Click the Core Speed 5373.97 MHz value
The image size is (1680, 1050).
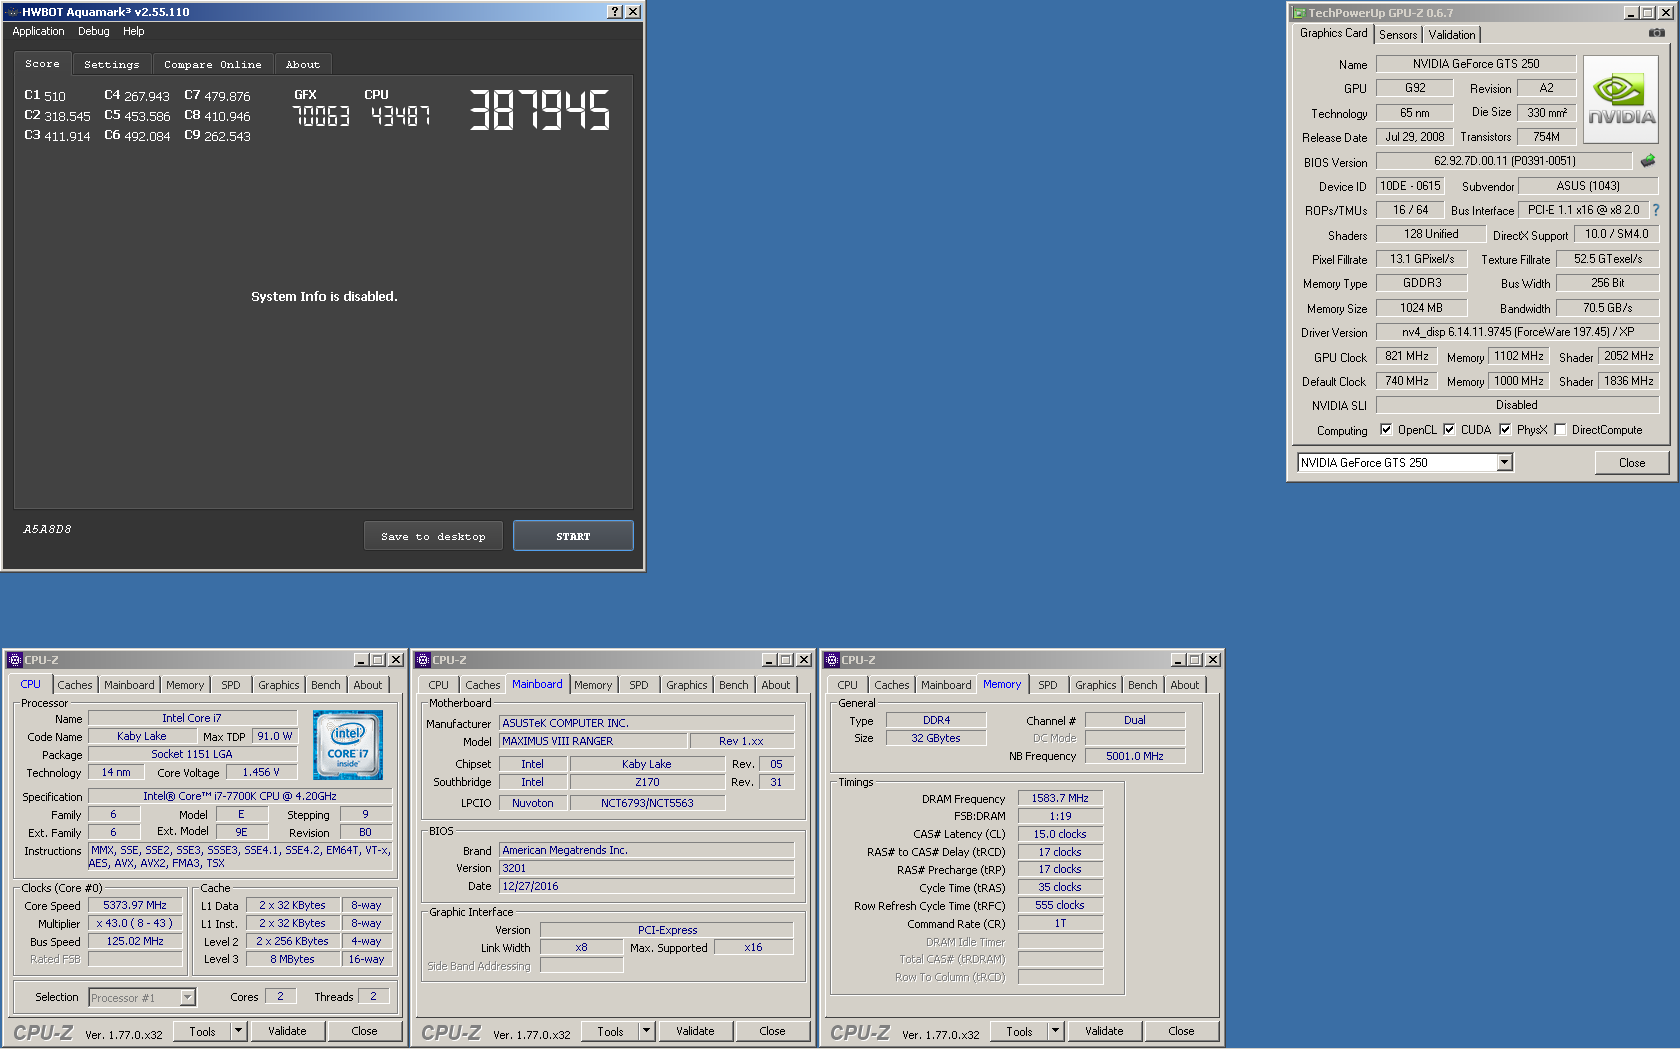(x=135, y=905)
